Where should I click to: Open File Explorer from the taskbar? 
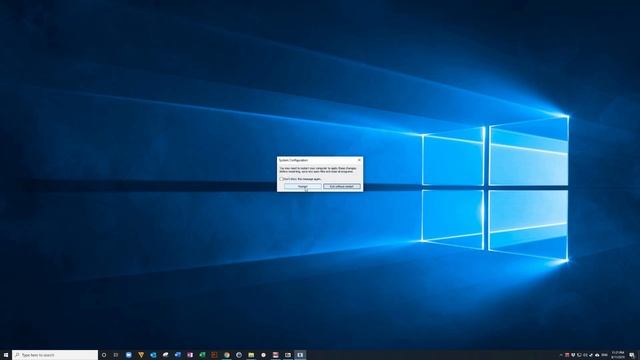251,355
